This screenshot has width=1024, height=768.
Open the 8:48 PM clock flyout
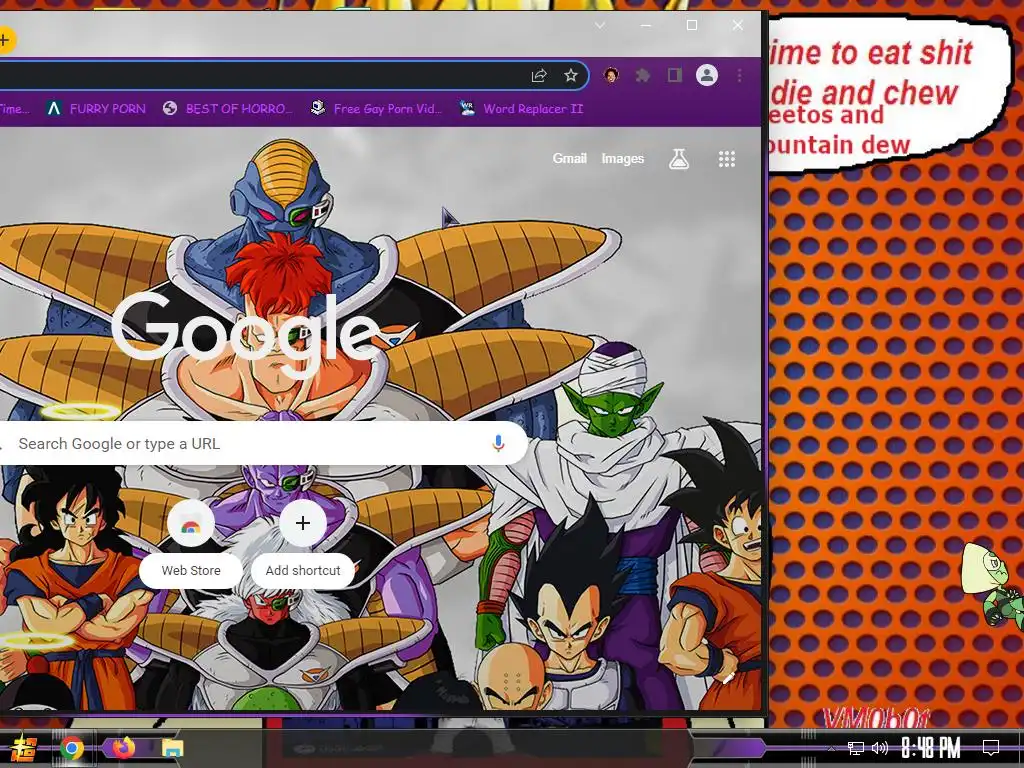tap(931, 748)
